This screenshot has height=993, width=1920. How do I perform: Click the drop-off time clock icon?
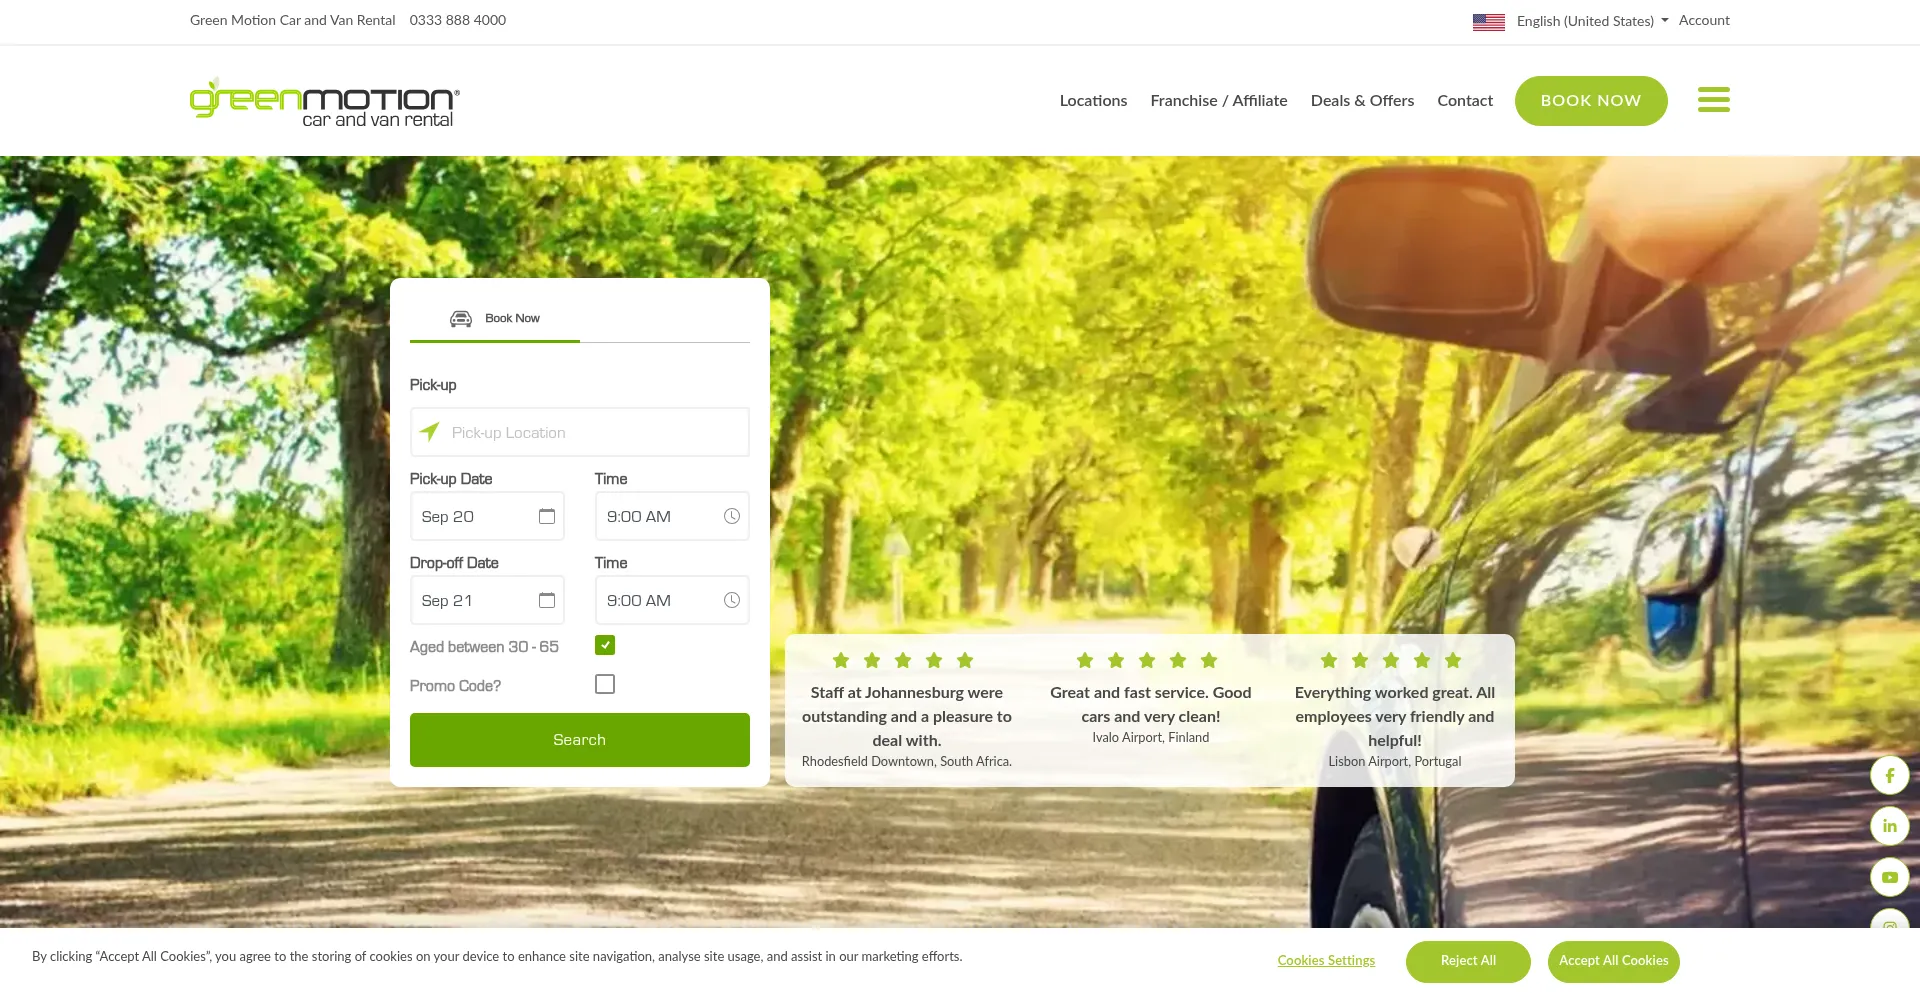pyautogui.click(x=732, y=600)
